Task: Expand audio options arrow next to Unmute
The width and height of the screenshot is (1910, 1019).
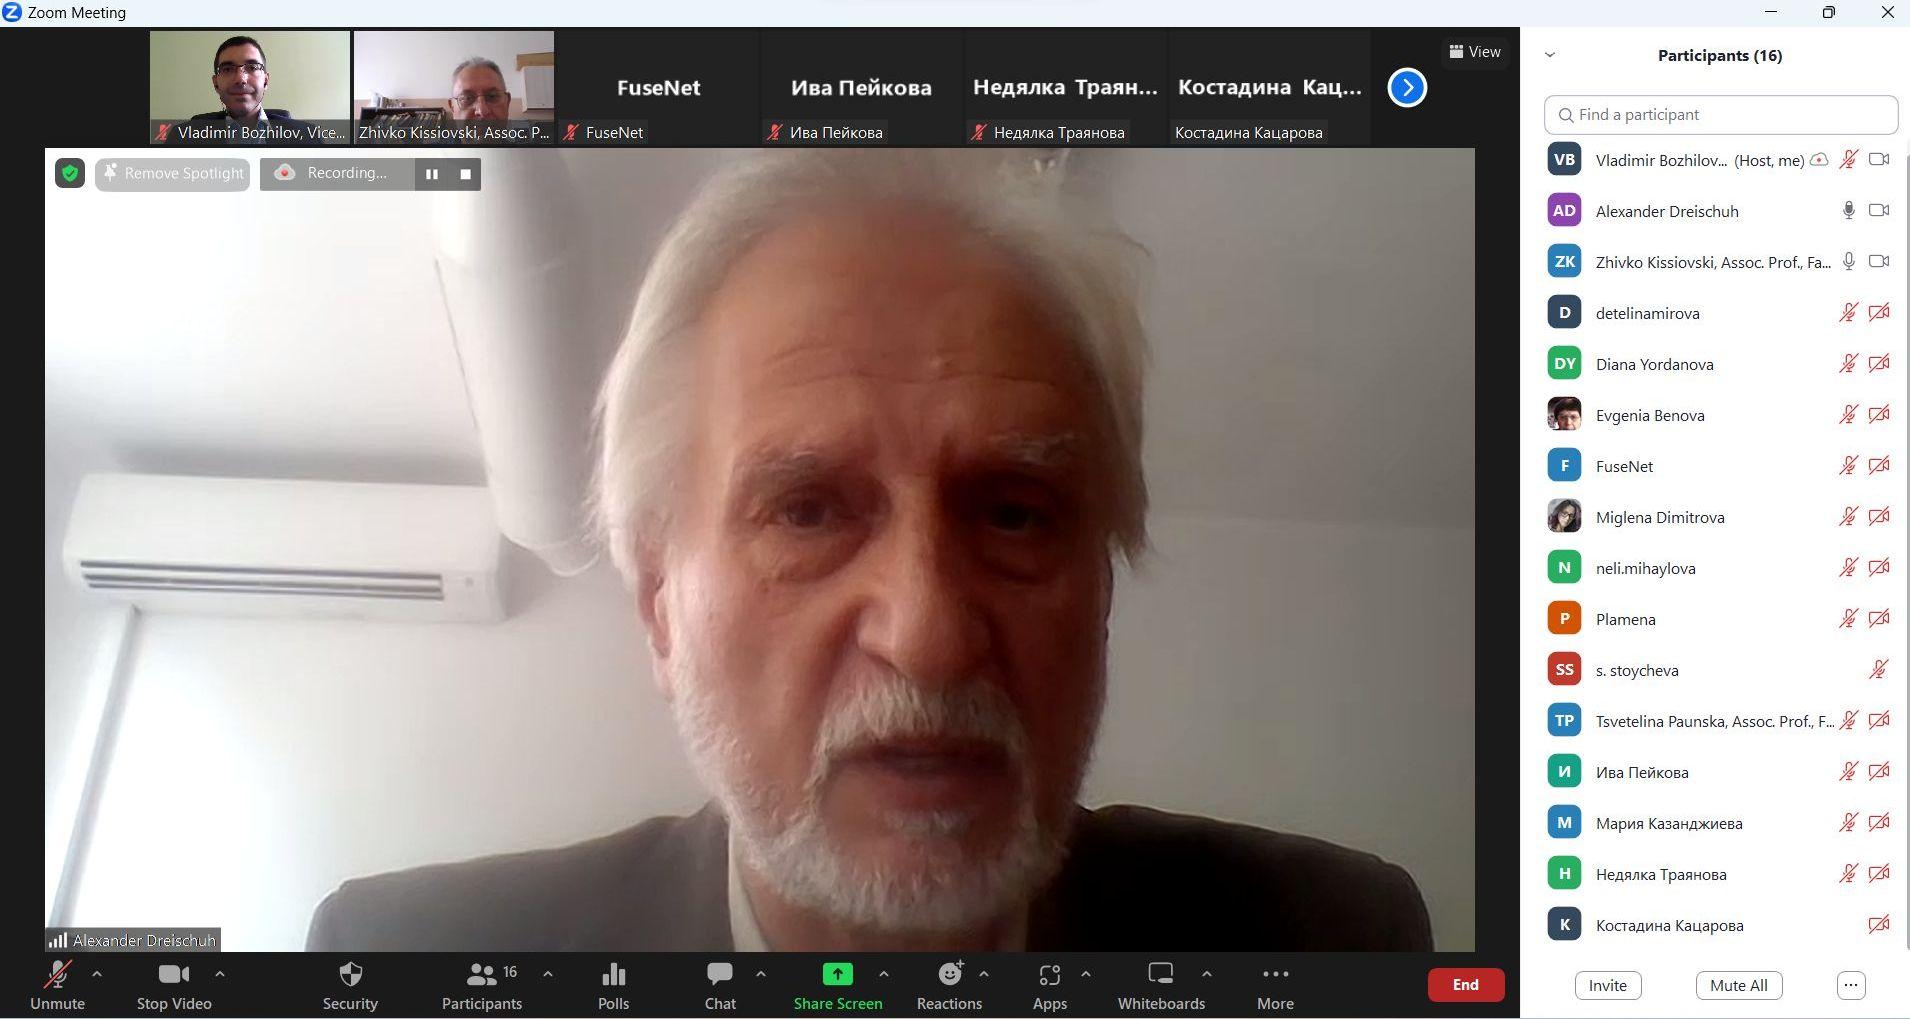Action: coord(97,973)
